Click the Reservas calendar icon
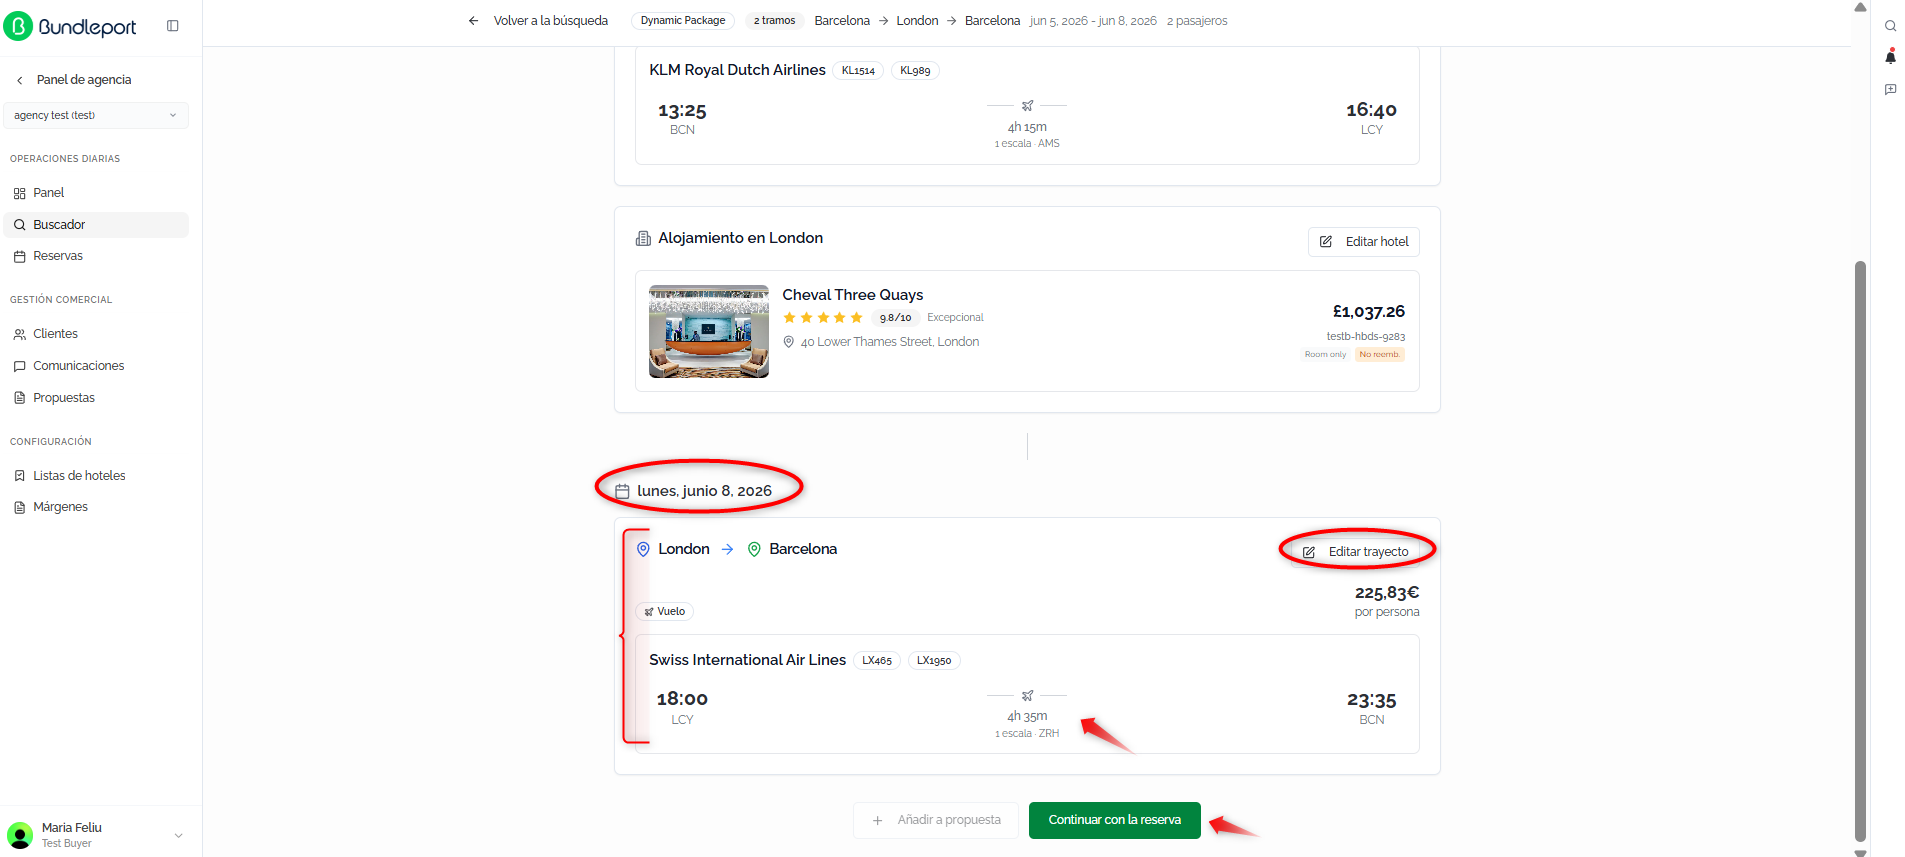Viewport: 1905px width, 857px height. coord(20,257)
